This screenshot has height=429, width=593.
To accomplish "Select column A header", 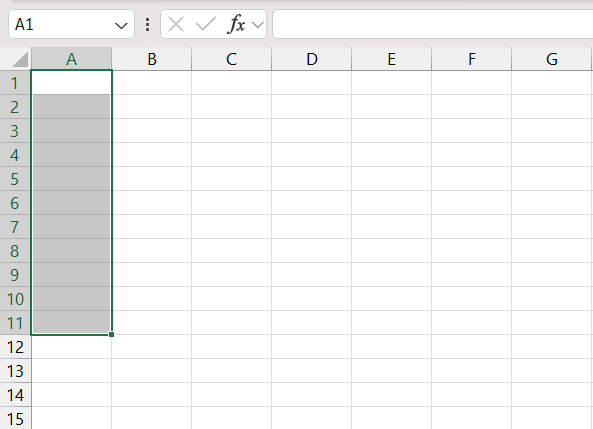I will 71,59.
